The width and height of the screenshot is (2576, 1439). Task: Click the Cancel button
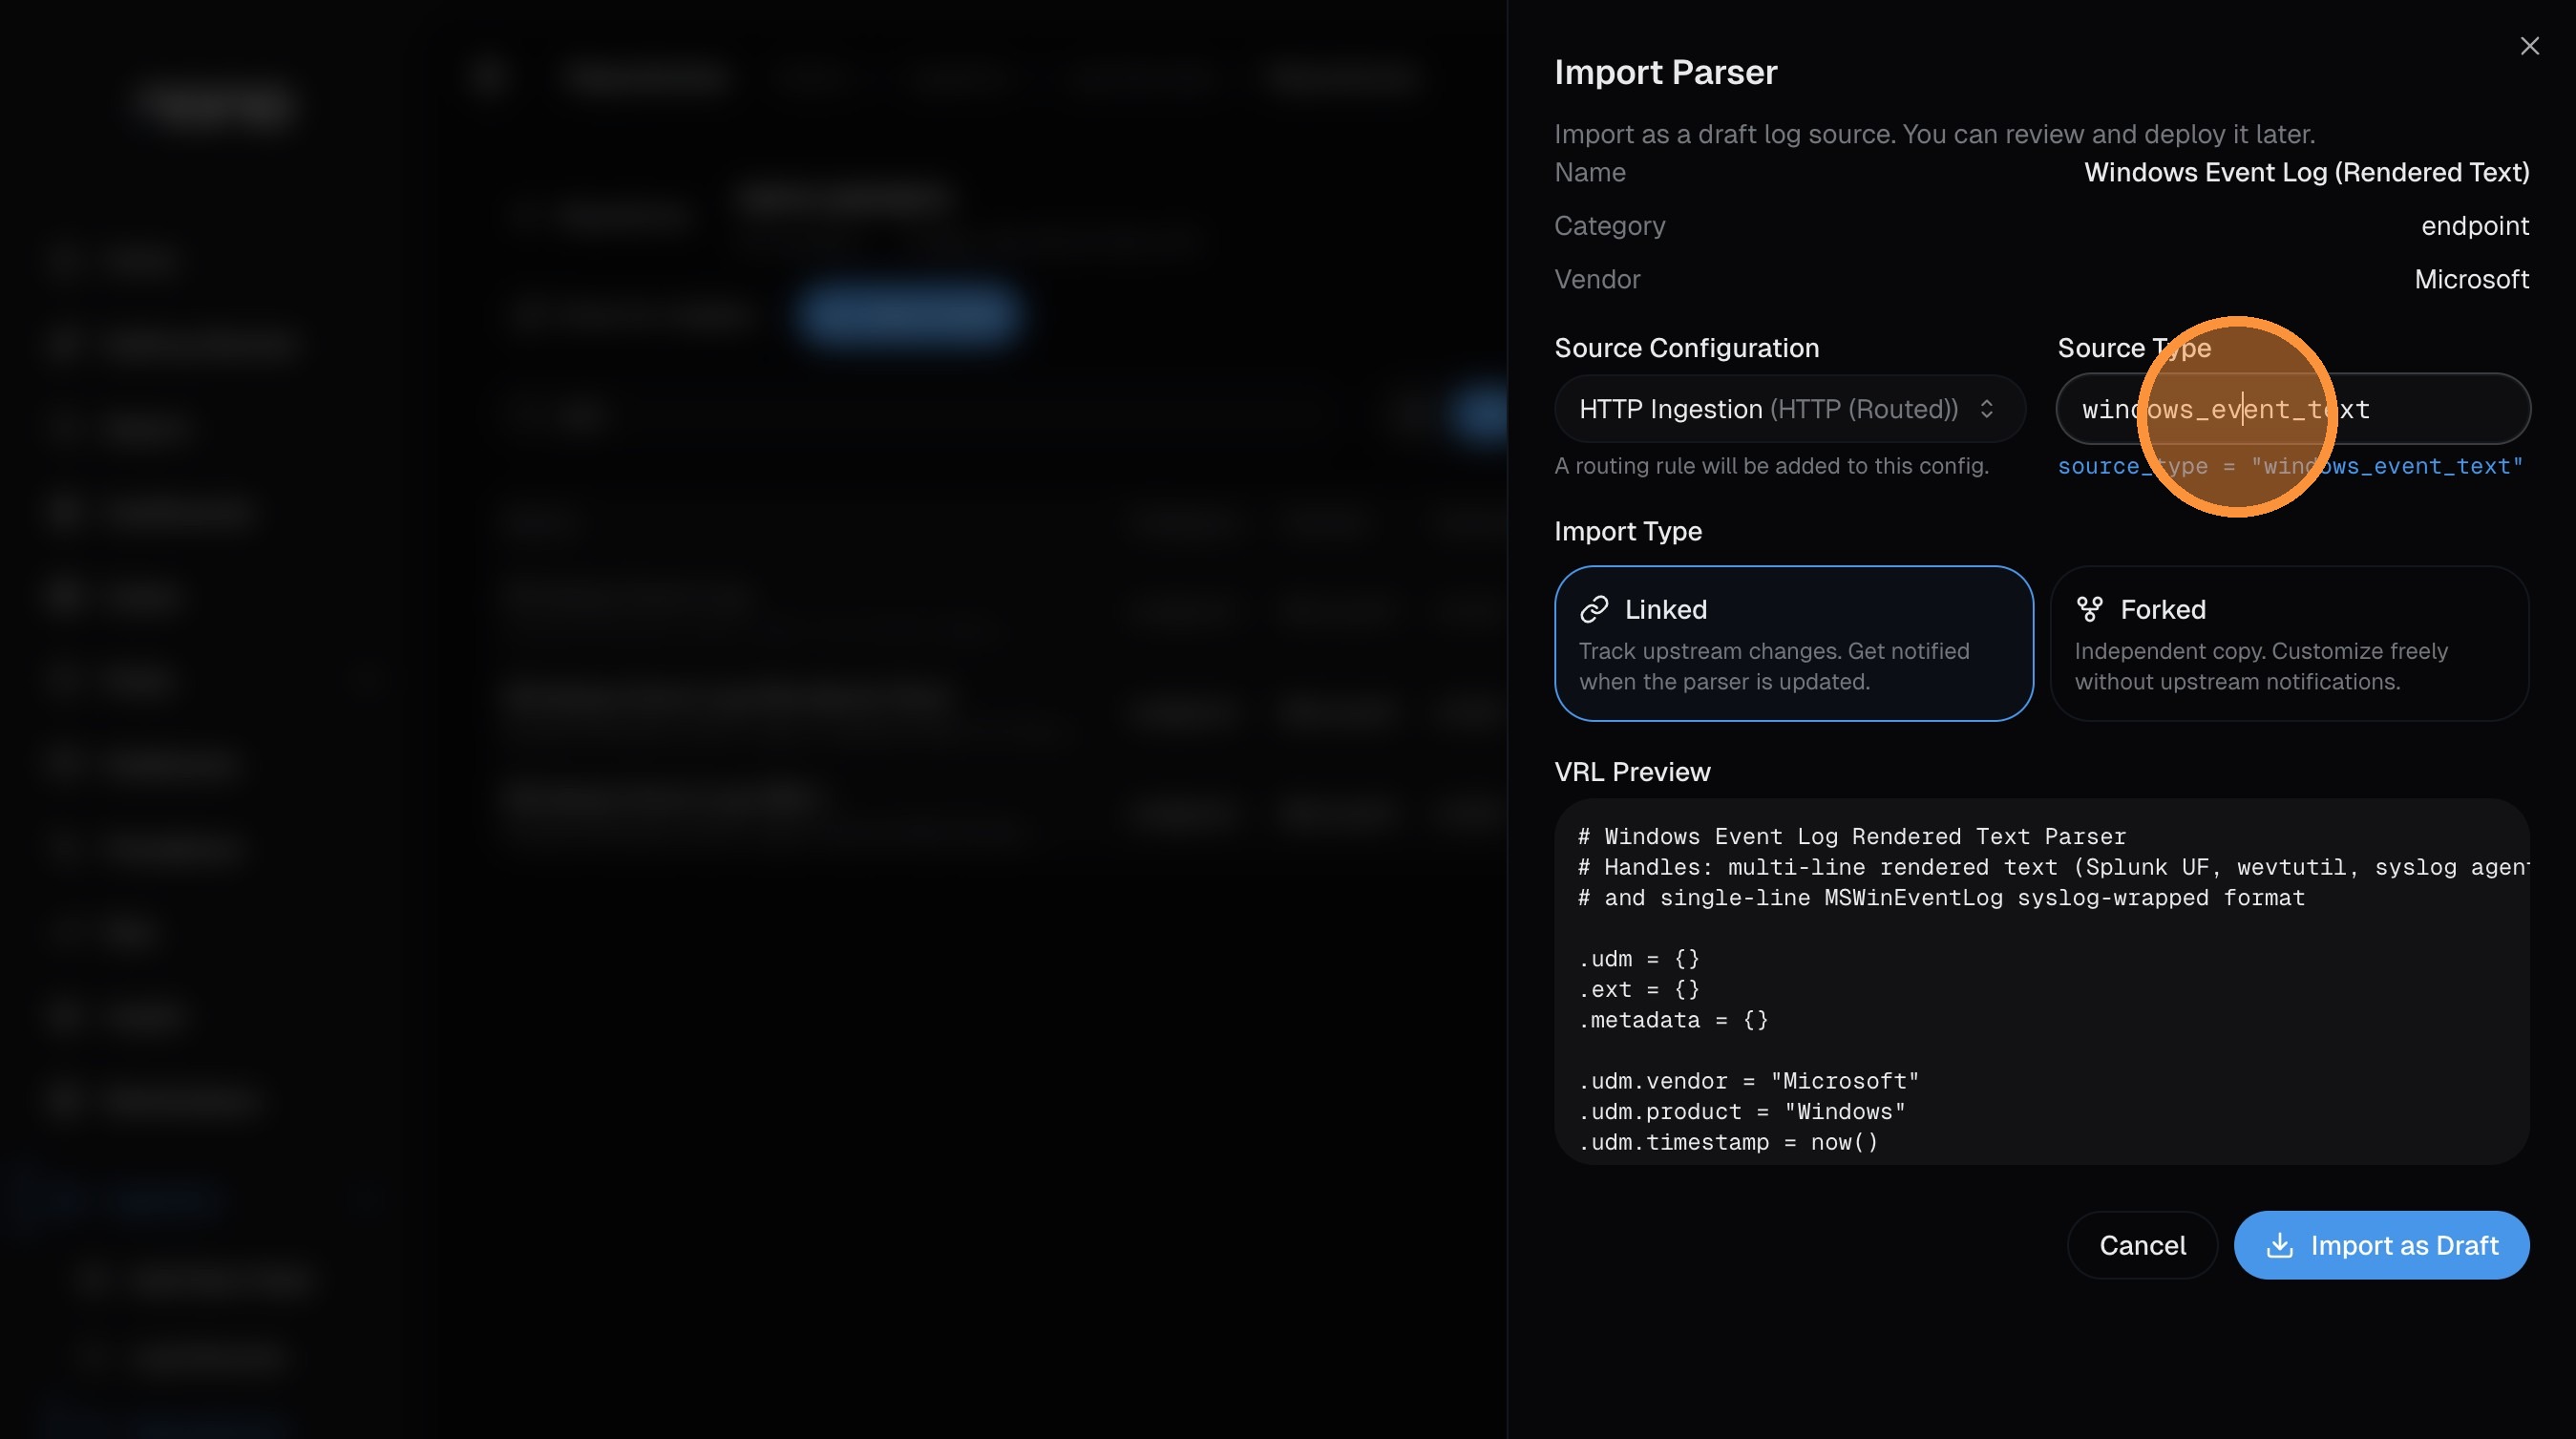tap(2142, 1245)
